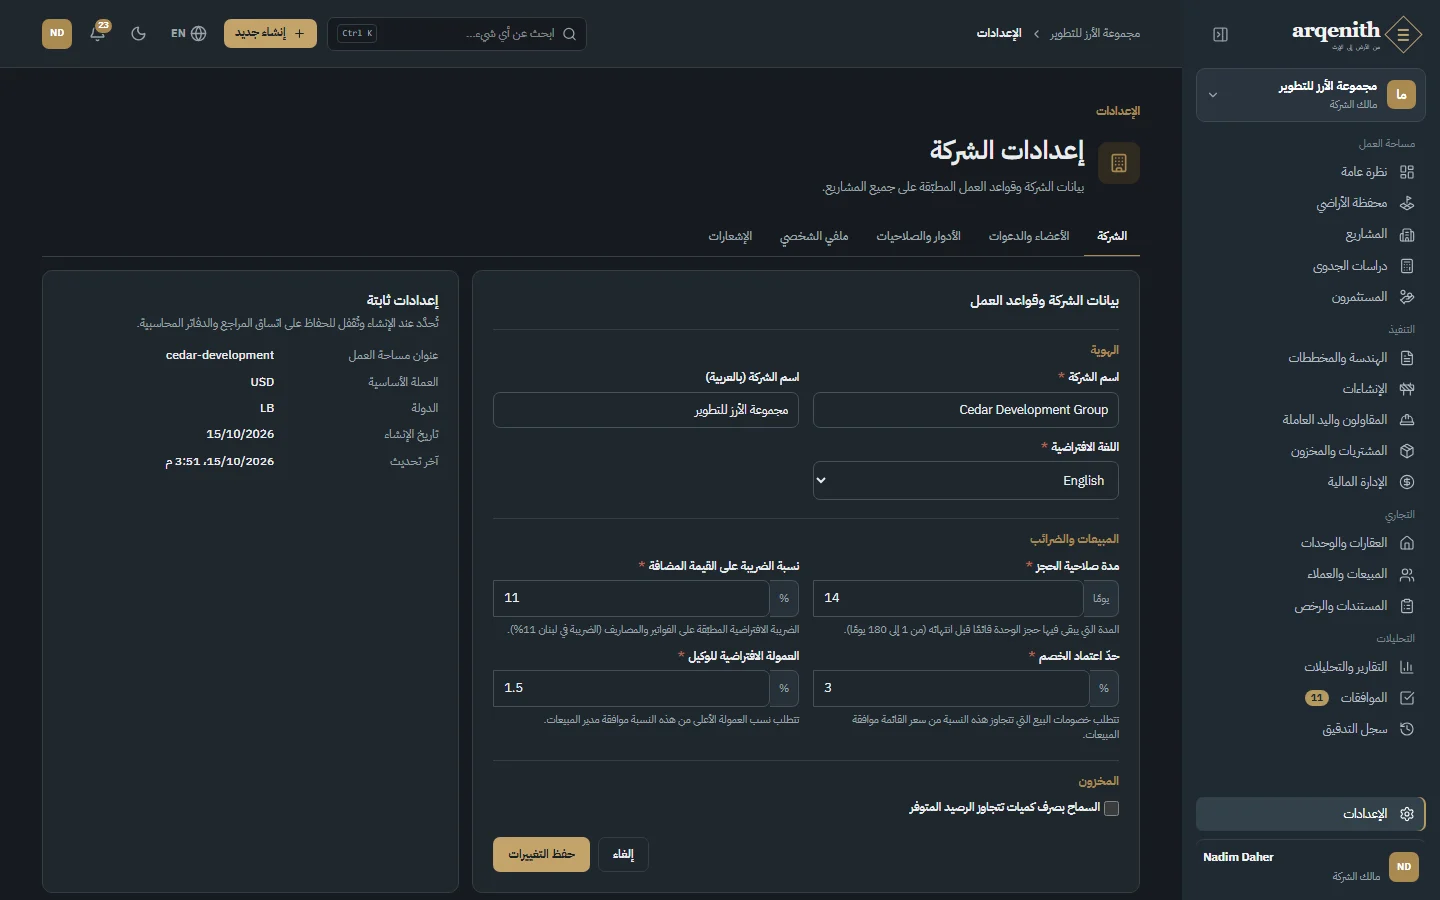The width and height of the screenshot is (1440, 900).
Task: Open المستندات والرخص sidebar item
Action: pyautogui.click(x=1310, y=606)
